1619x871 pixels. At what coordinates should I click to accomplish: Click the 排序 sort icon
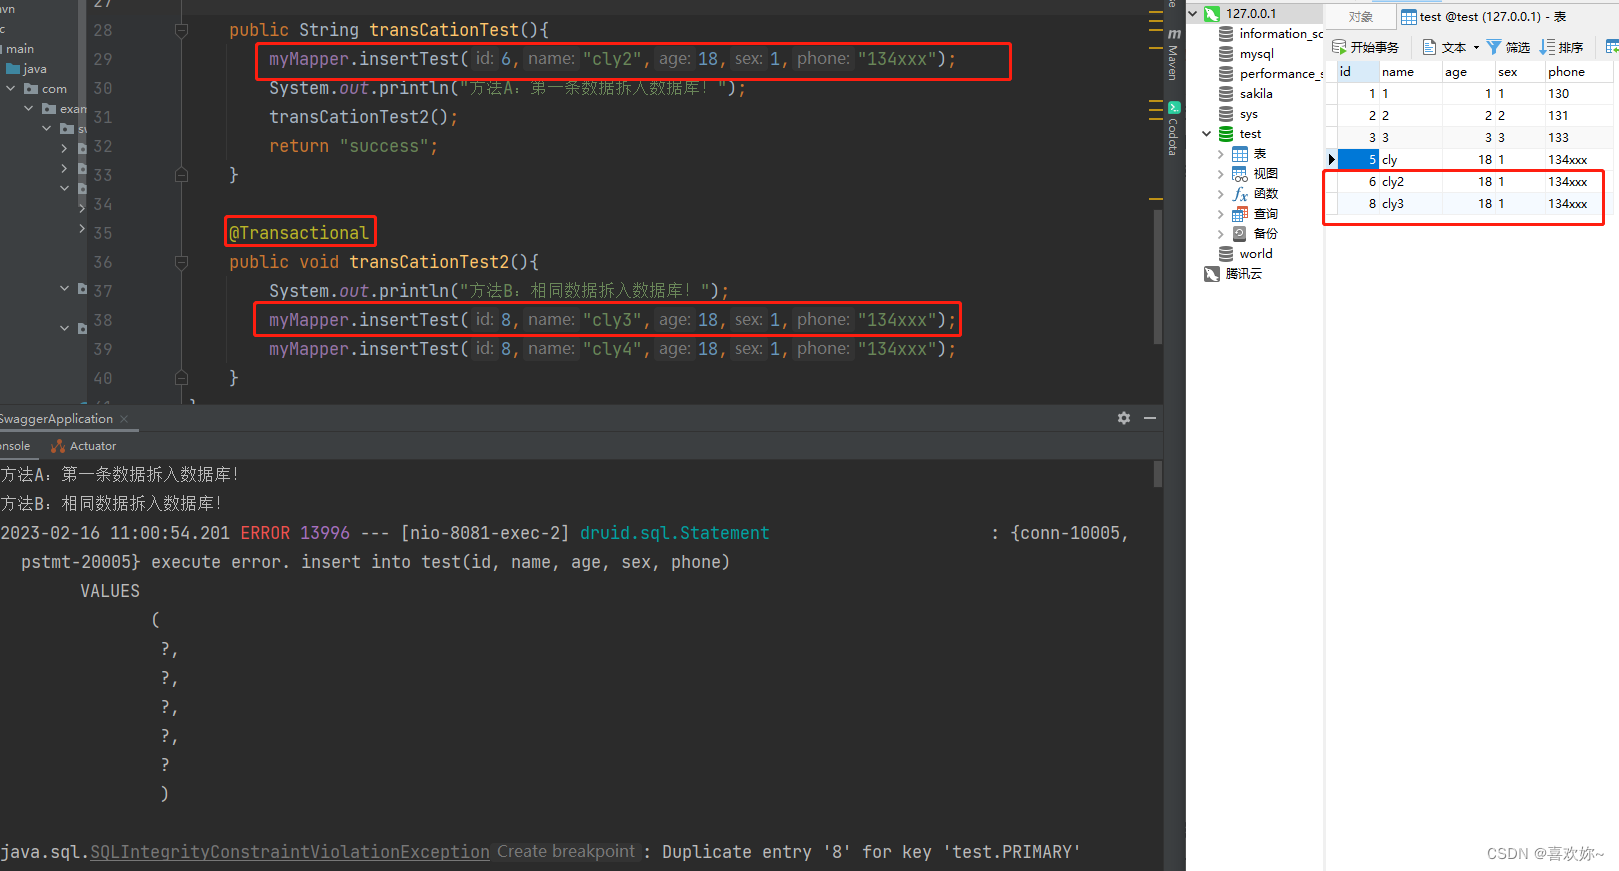point(1547,47)
